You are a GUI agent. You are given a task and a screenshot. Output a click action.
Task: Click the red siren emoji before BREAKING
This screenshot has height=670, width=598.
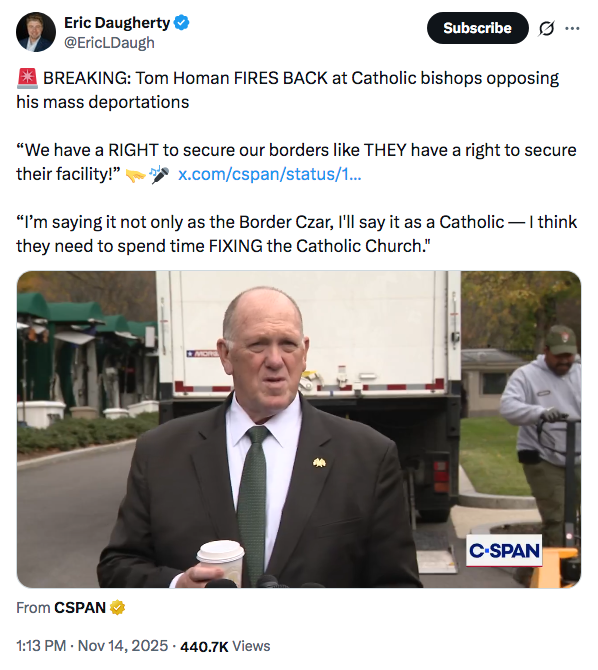[x=27, y=79]
